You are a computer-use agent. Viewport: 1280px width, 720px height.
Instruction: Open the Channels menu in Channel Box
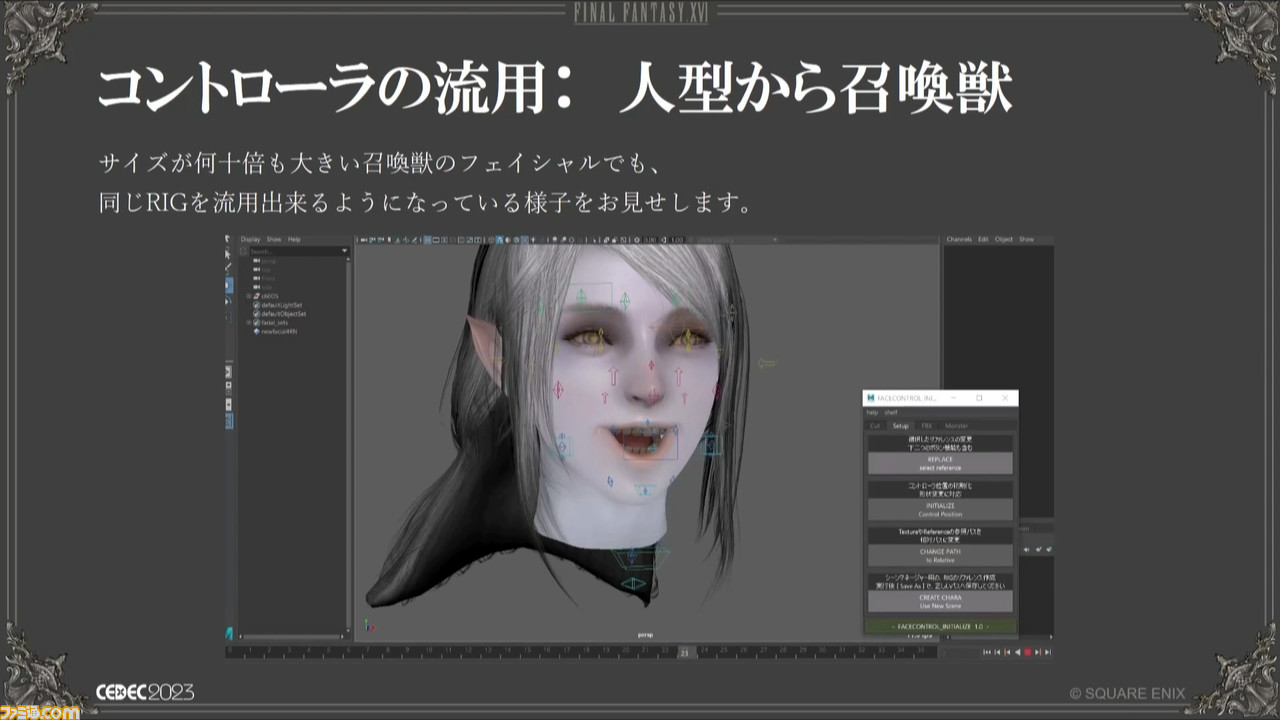point(959,240)
